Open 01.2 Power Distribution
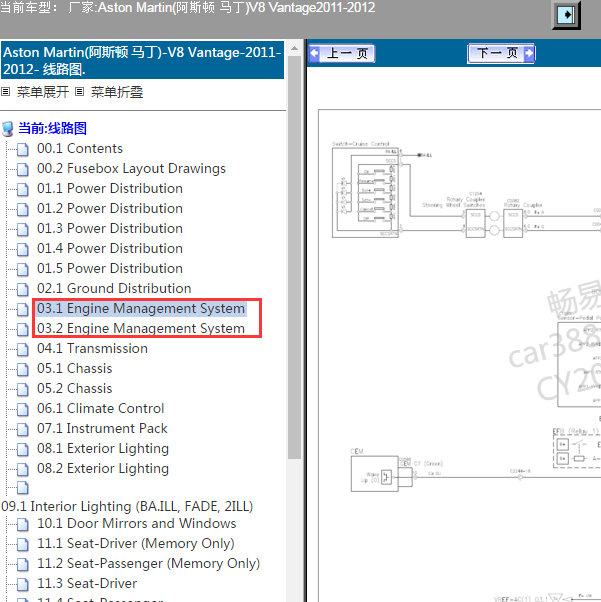 pyautogui.click(x=110, y=208)
